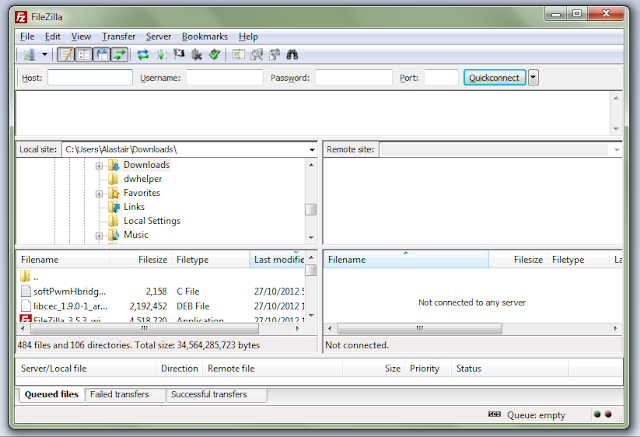Click the Server/Local file queue column header

click(86, 368)
